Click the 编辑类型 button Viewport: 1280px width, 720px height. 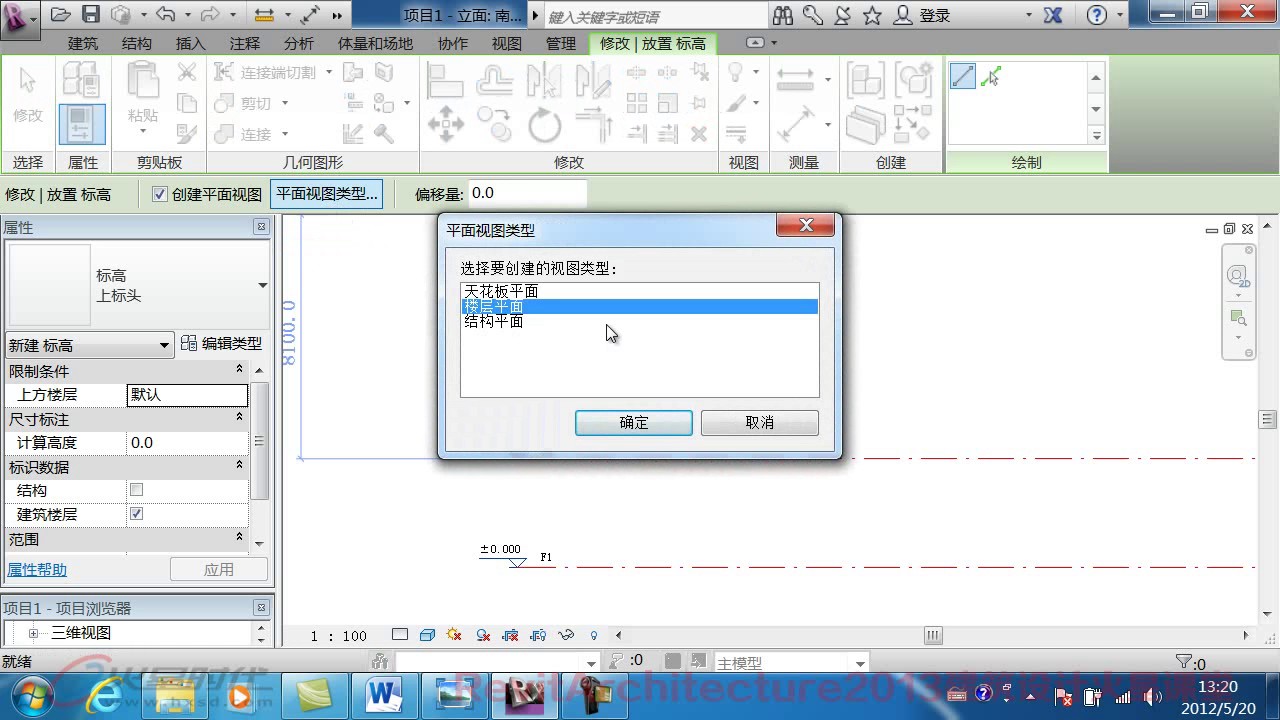(x=221, y=344)
